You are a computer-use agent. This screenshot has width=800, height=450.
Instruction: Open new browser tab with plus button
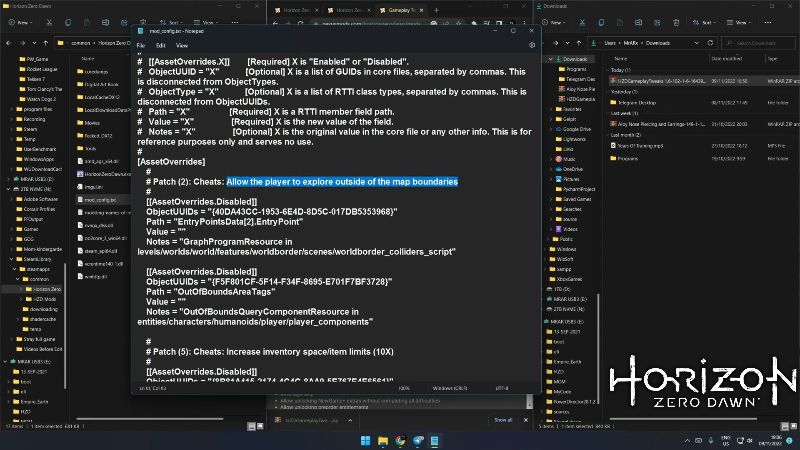point(436,10)
